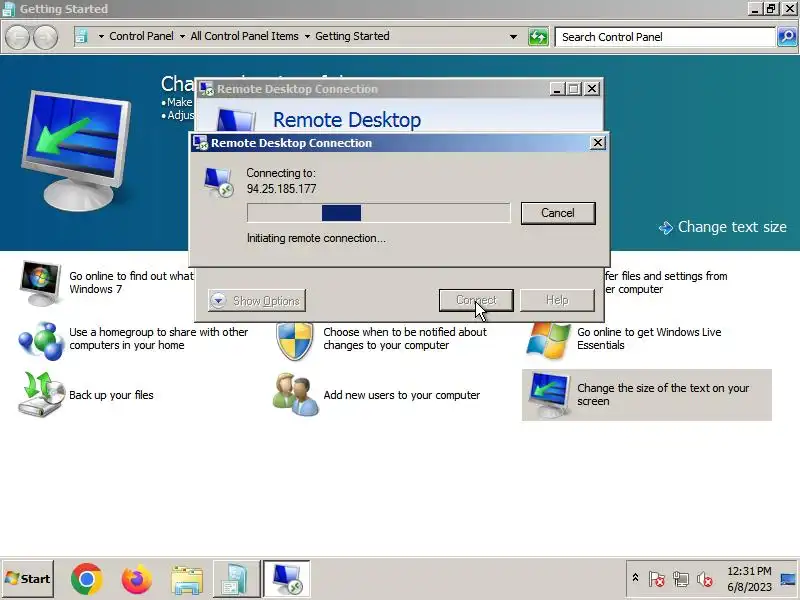Open the root dropdown before Control Panel
This screenshot has height=600, width=800.
(101, 36)
